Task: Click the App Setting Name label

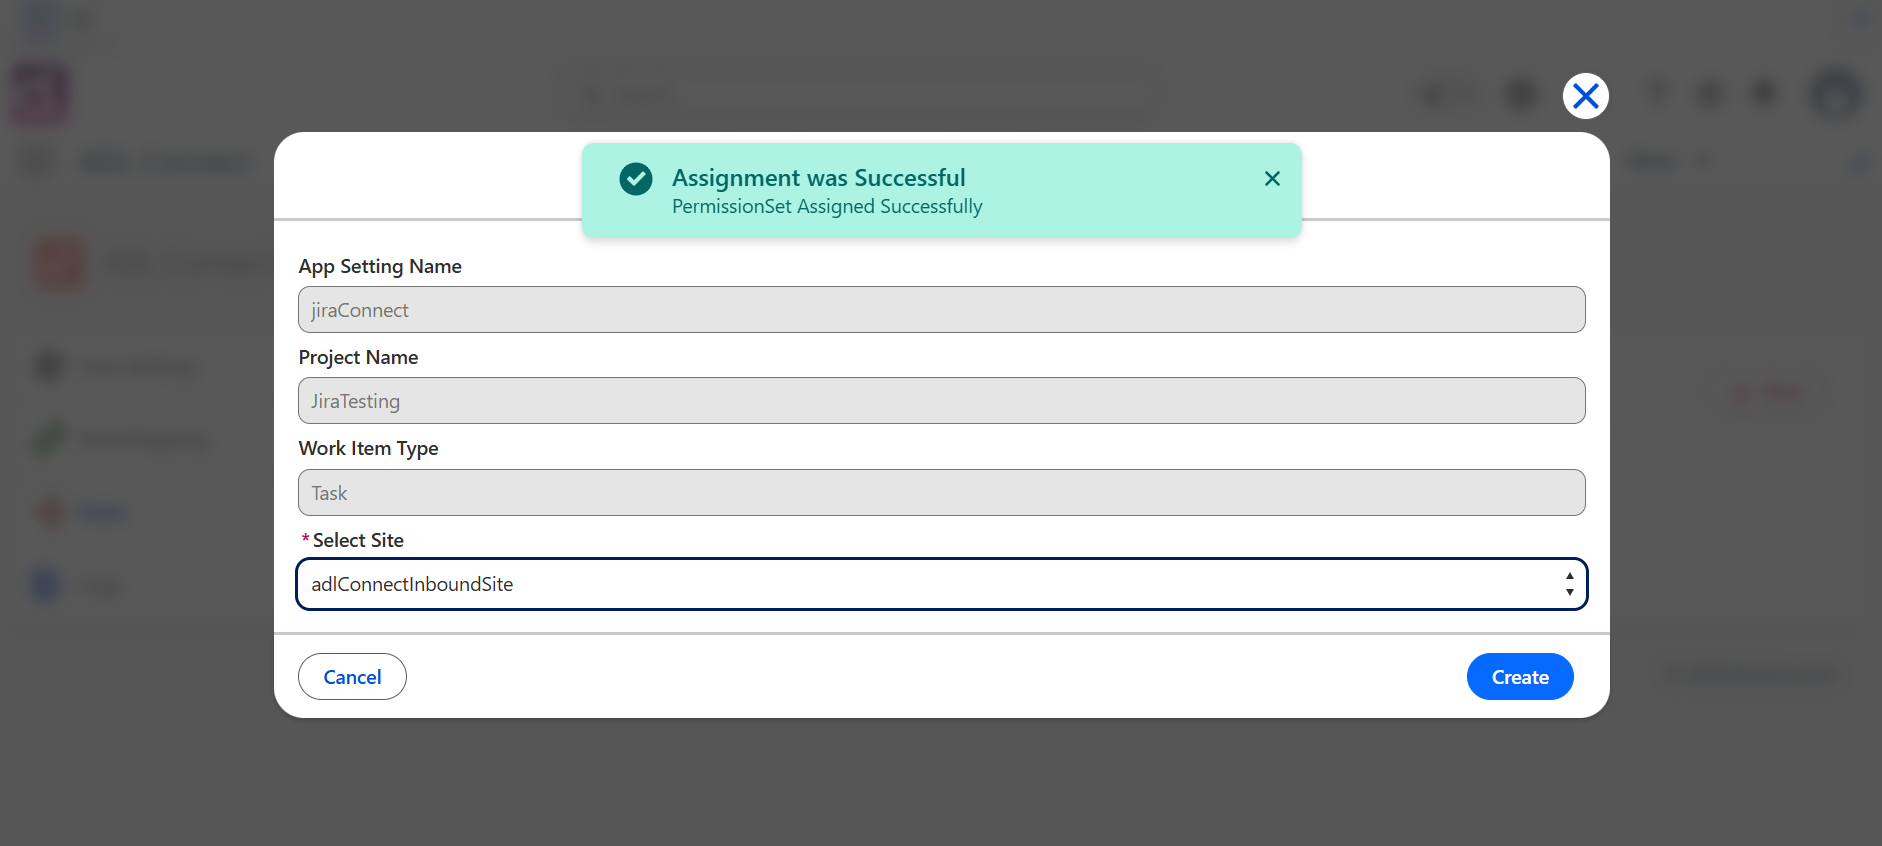Action: coord(380,266)
